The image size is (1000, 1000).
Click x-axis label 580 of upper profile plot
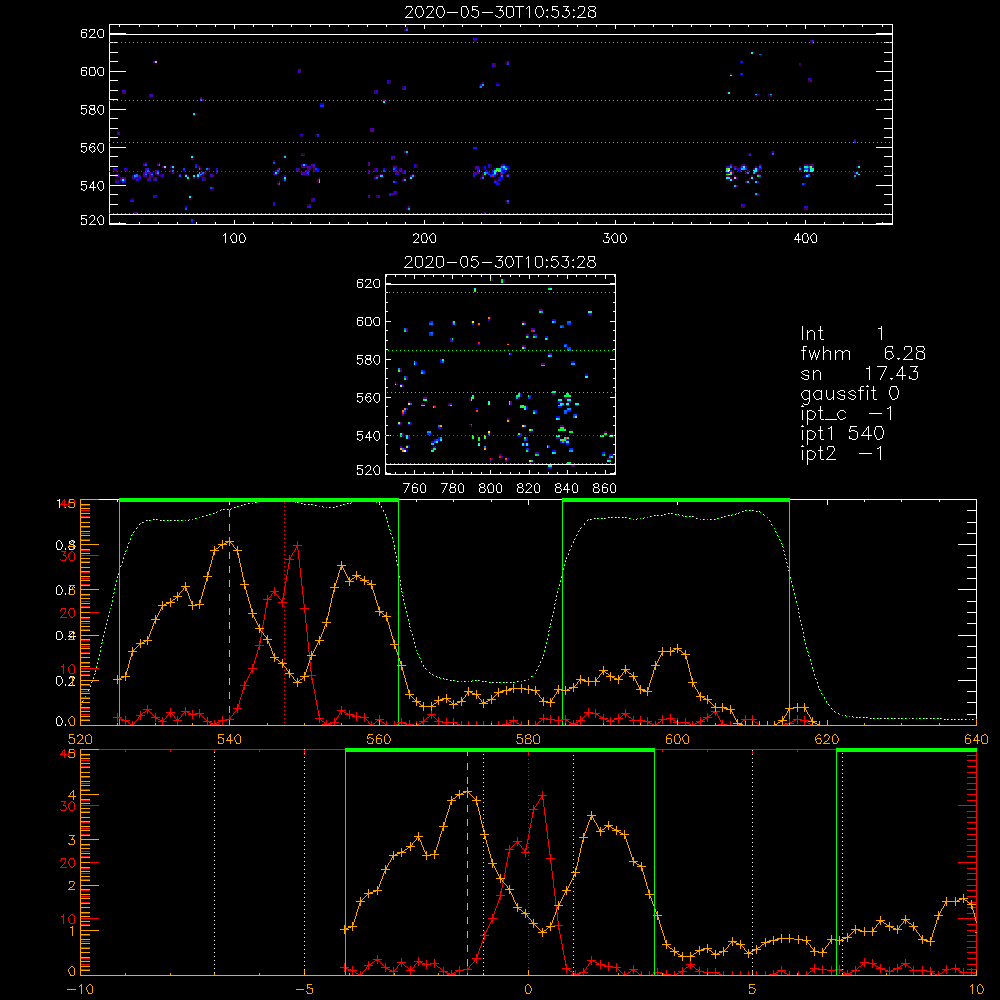coord(528,739)
